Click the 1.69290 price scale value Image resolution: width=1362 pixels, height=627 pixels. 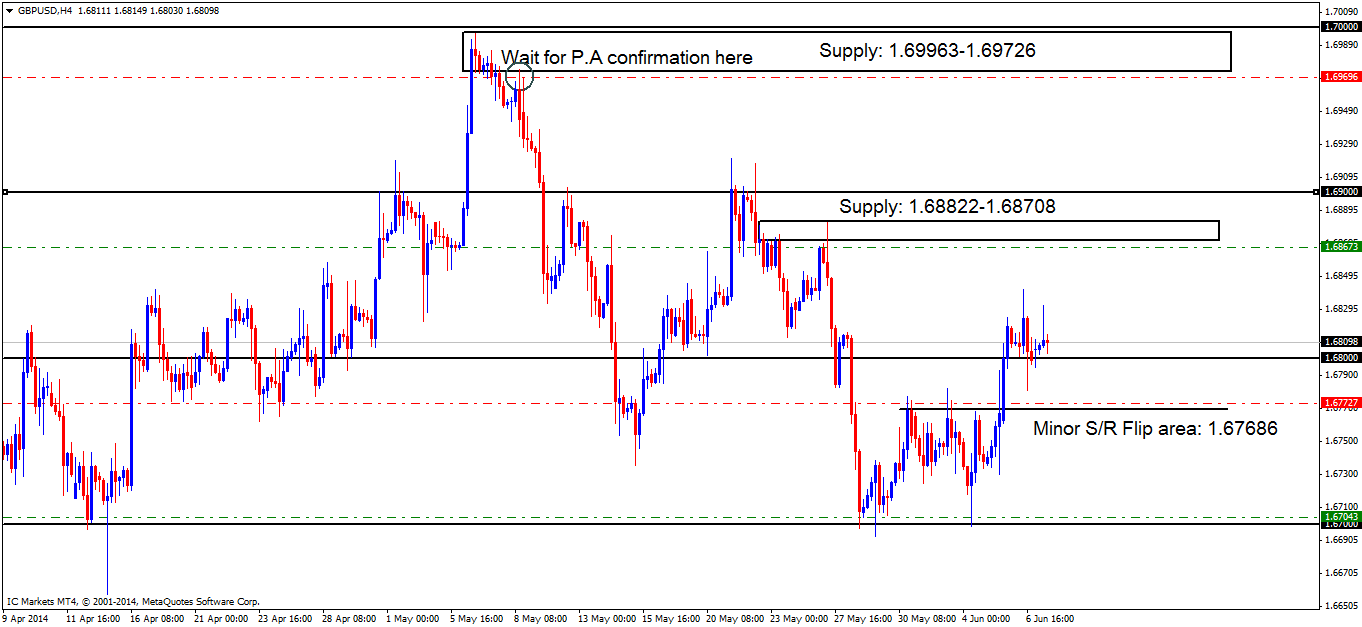click(1340, 143)
